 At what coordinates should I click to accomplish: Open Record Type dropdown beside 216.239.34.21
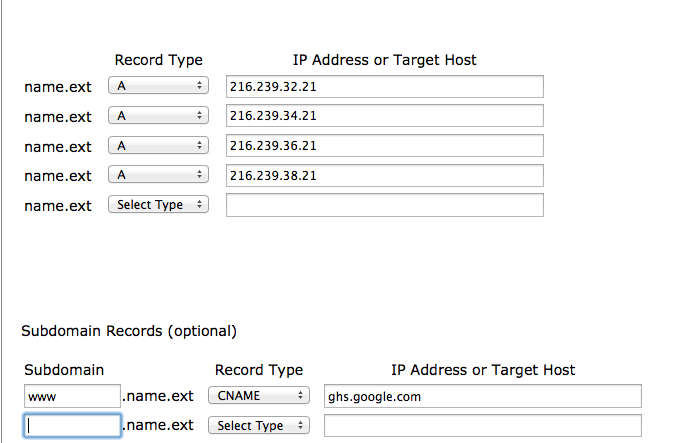pyautogui.click(x=158, y=116)
